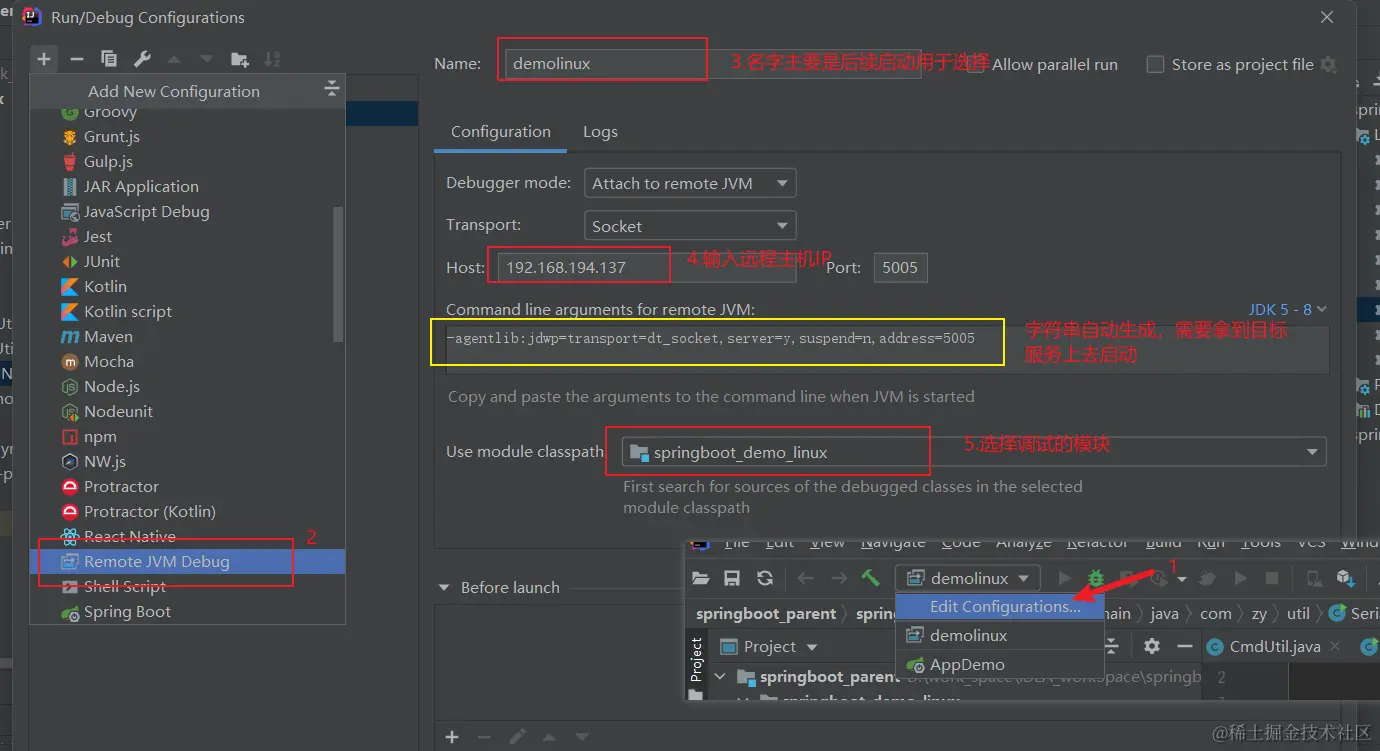Select Jest configuration type

pos(188,236)
